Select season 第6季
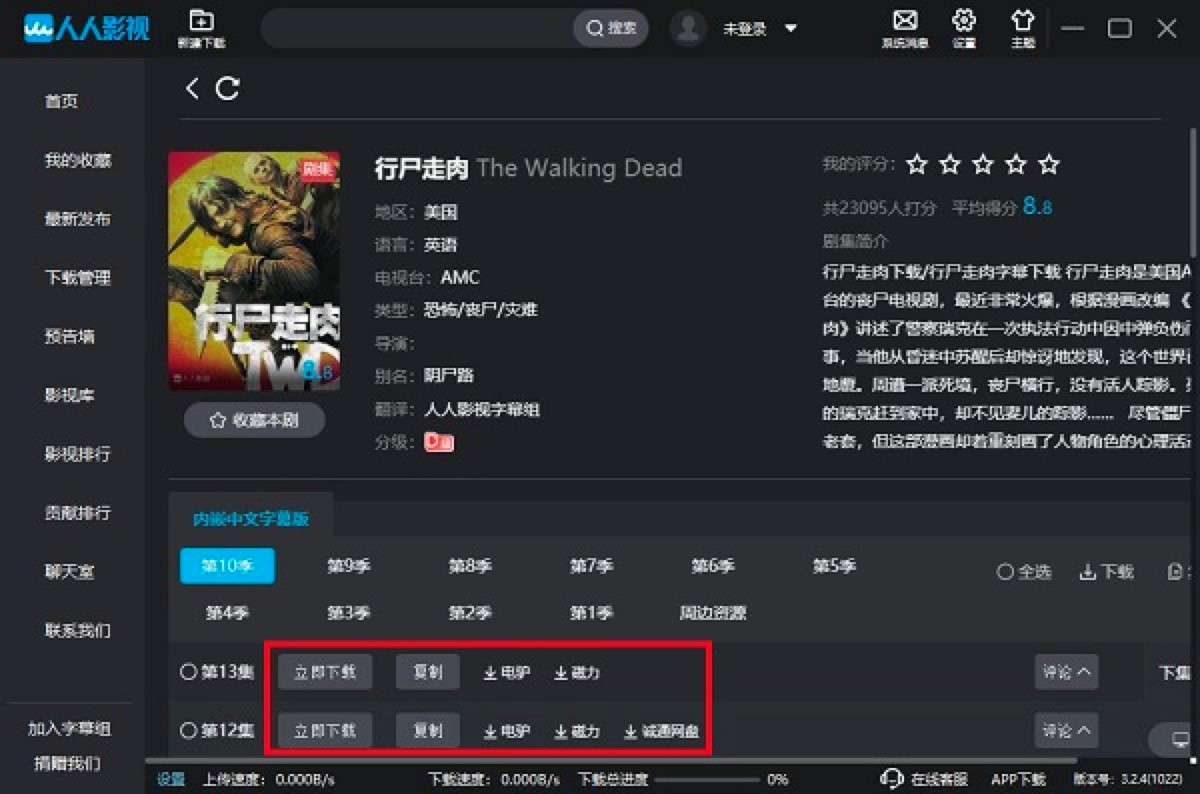The width and height of the screenshot is (1200, 794). coord(713,566)
